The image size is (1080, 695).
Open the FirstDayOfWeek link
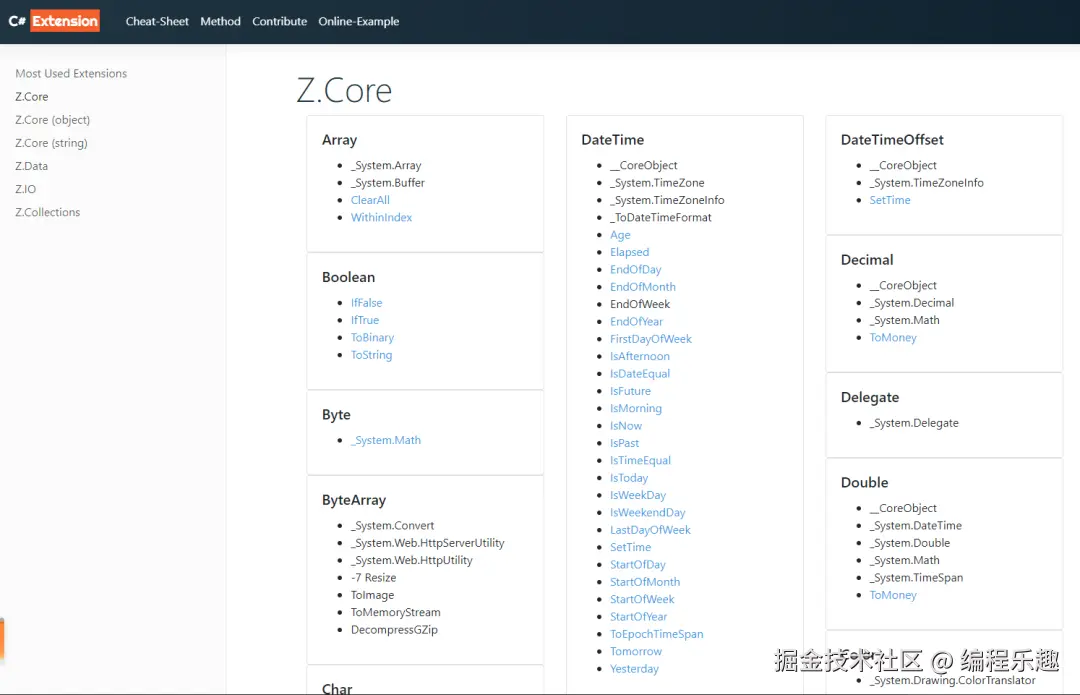pos(651,339)
